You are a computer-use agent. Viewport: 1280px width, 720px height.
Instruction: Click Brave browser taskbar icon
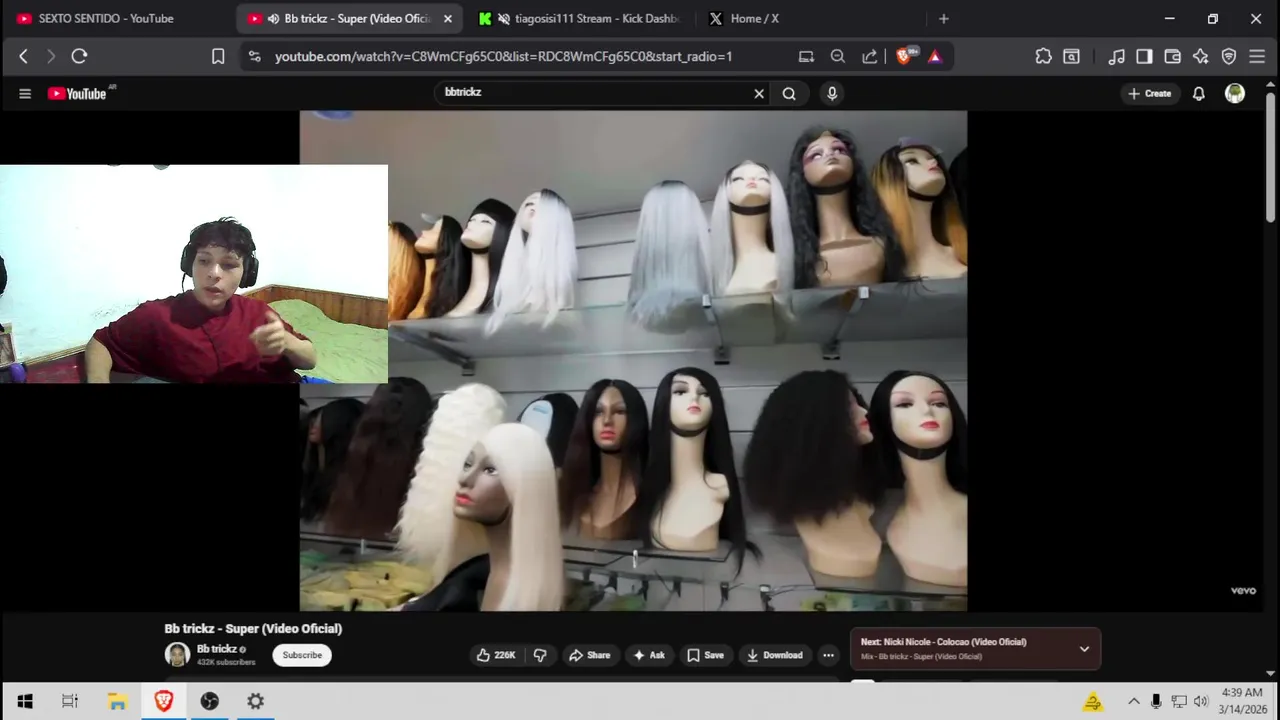tap(163, 701)
